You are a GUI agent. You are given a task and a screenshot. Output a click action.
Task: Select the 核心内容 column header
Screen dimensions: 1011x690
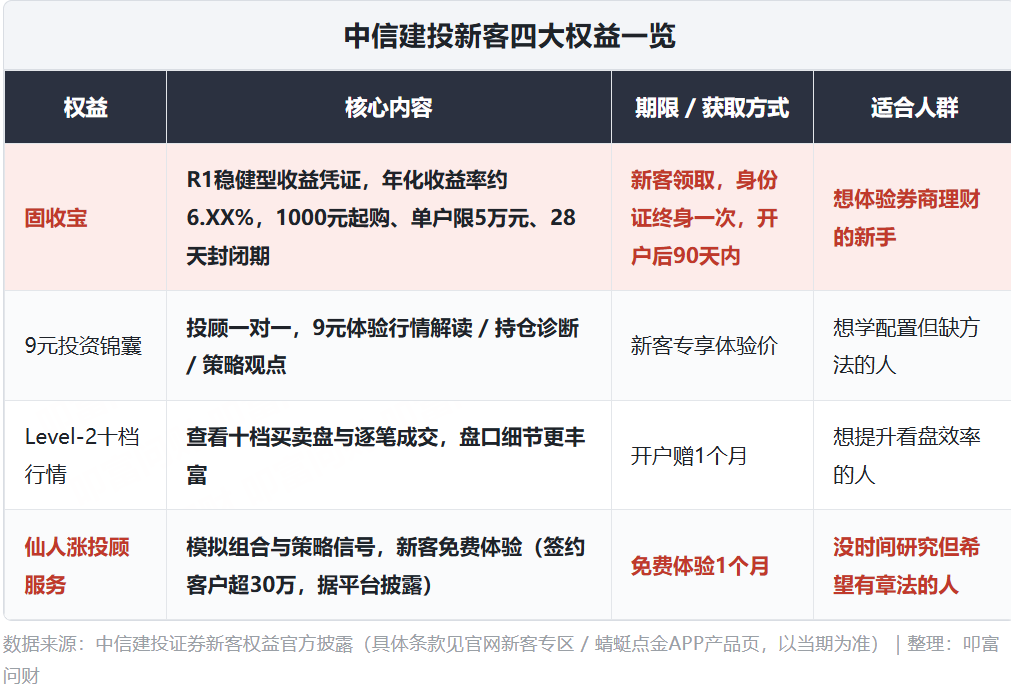pyautogui.click(x=388, y=107)
